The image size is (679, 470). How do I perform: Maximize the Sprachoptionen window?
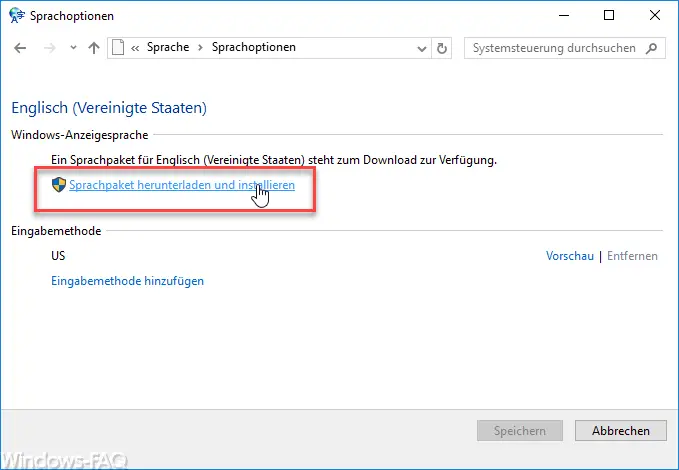point(609,16)
